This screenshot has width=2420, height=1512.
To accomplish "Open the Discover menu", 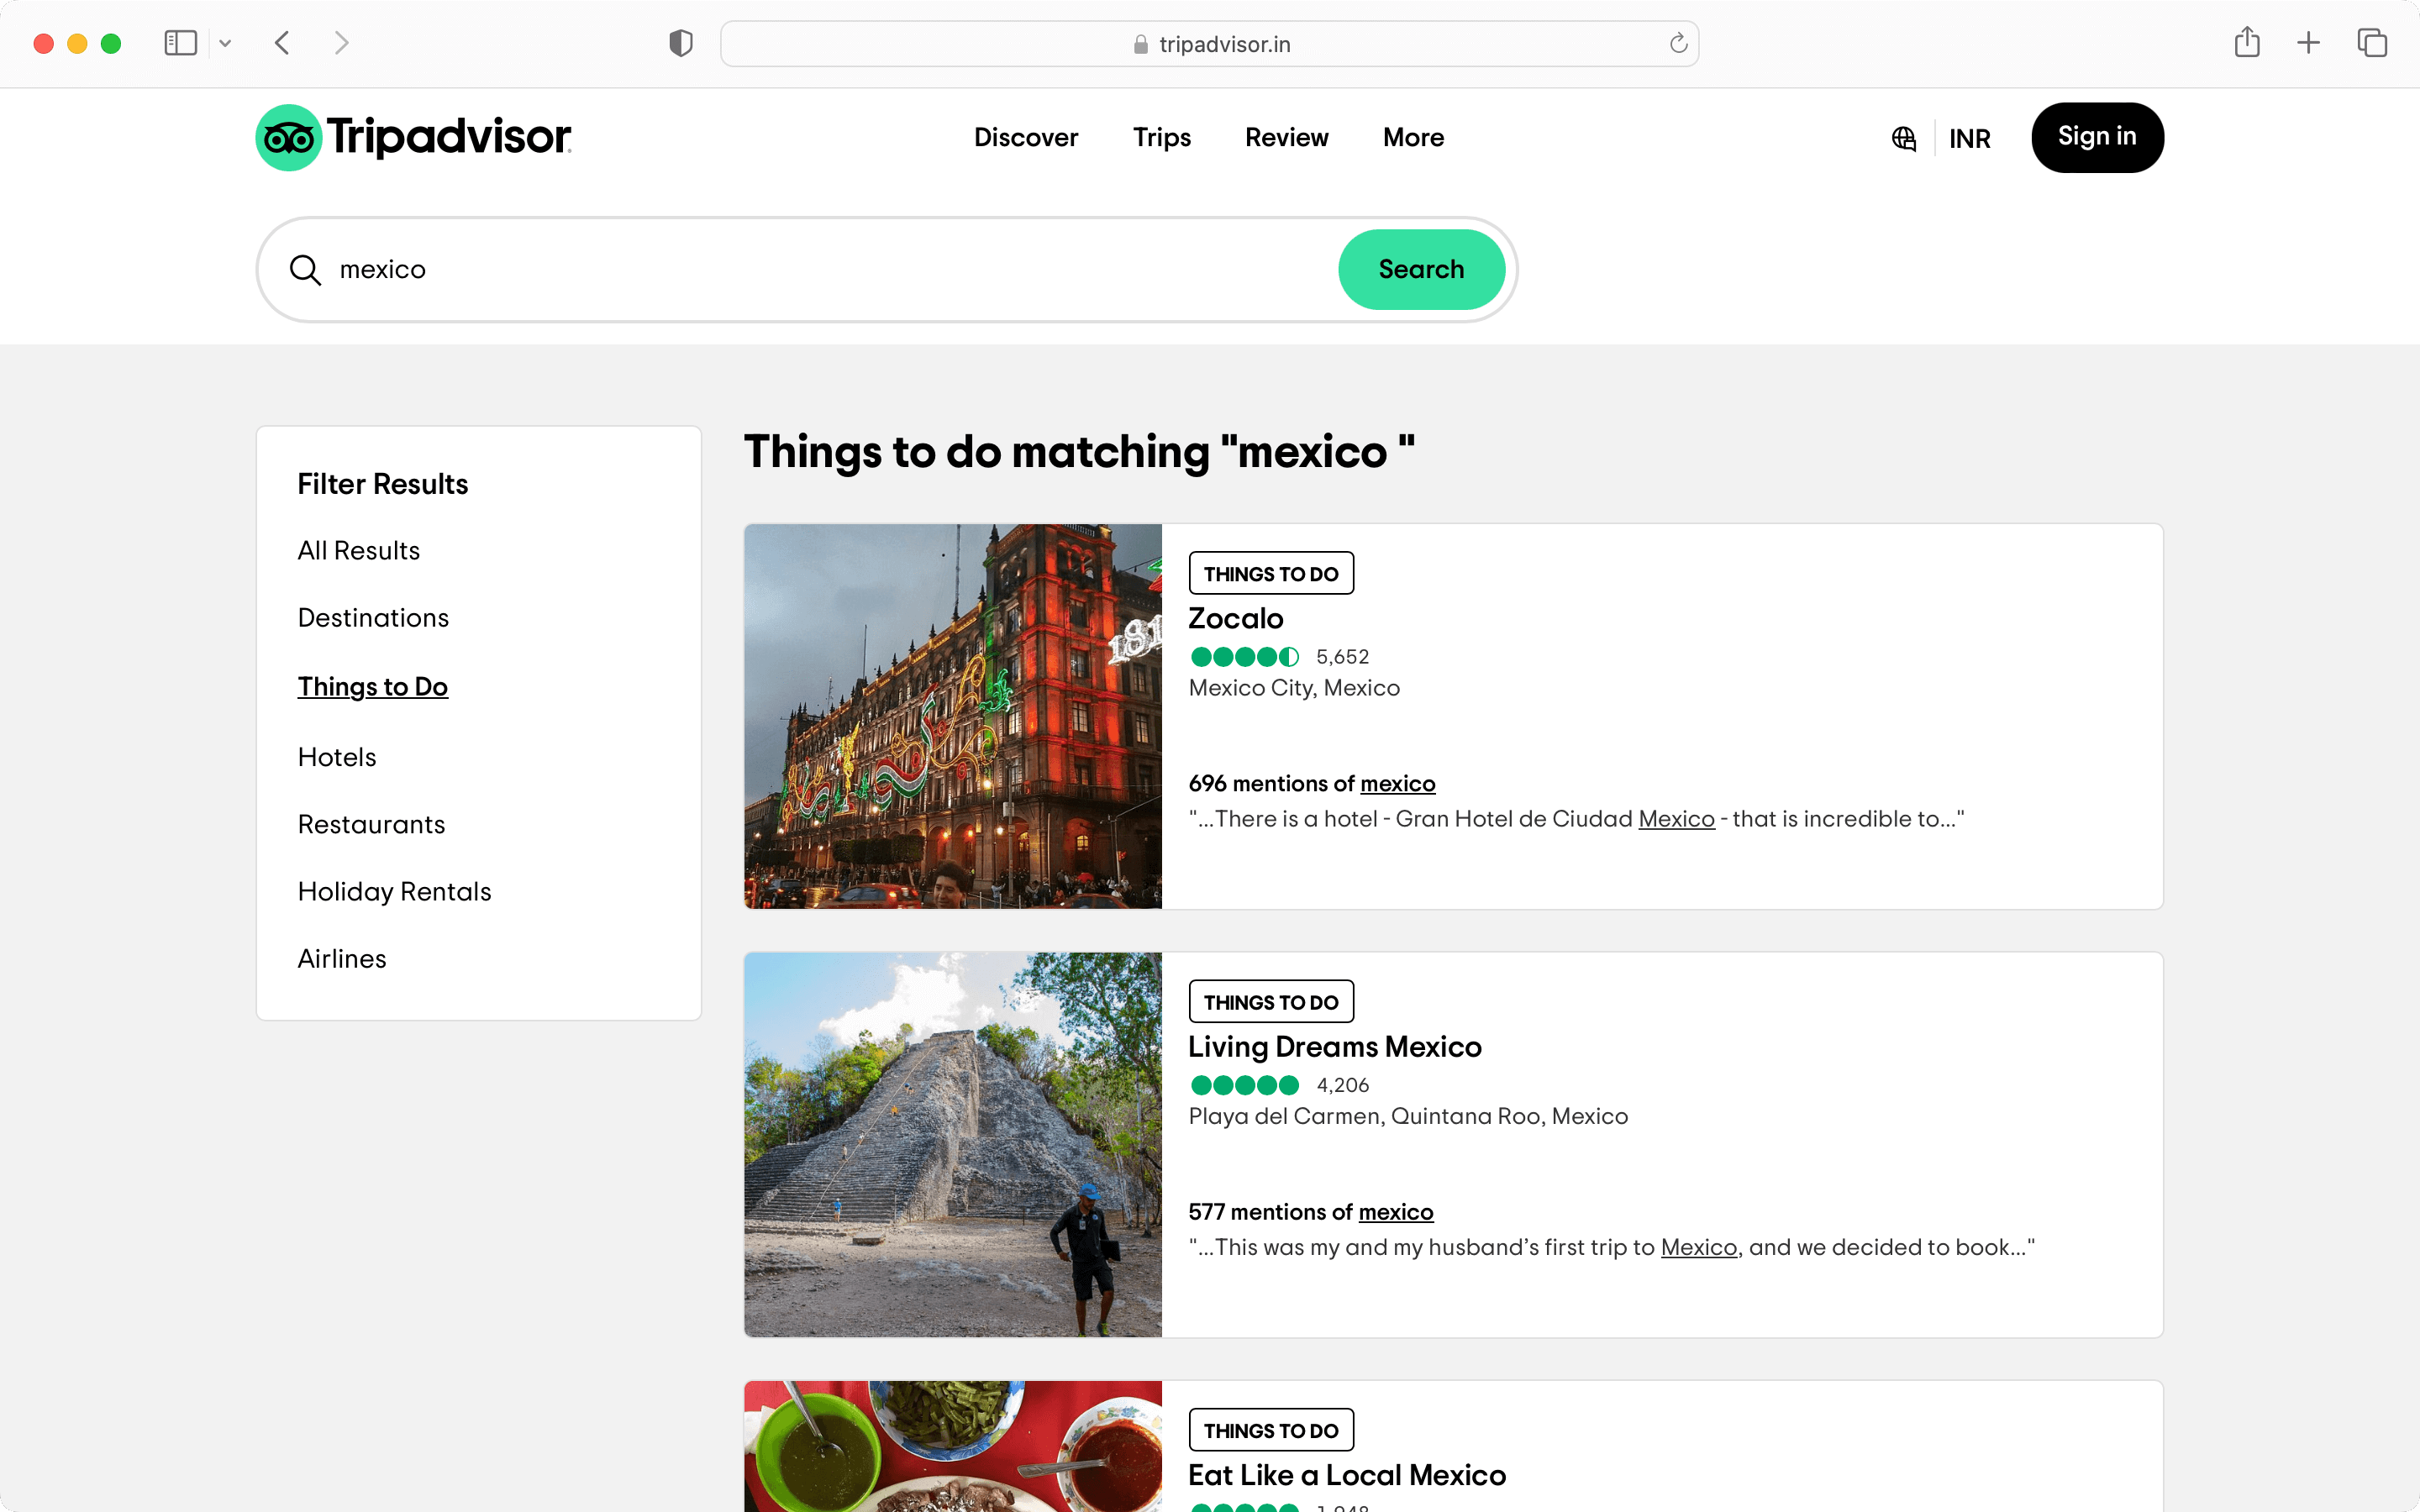I will coord(1026,137).
